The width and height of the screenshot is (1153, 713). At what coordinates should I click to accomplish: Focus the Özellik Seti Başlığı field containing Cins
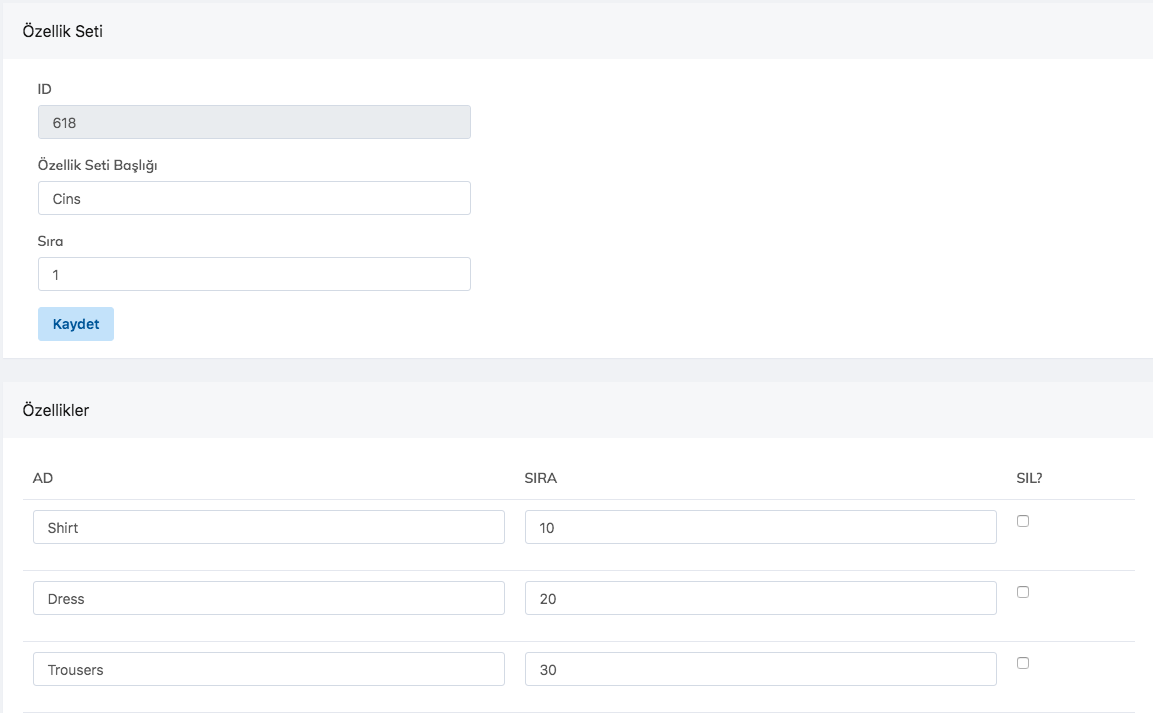pyautogui.click(x=254, y=198)
